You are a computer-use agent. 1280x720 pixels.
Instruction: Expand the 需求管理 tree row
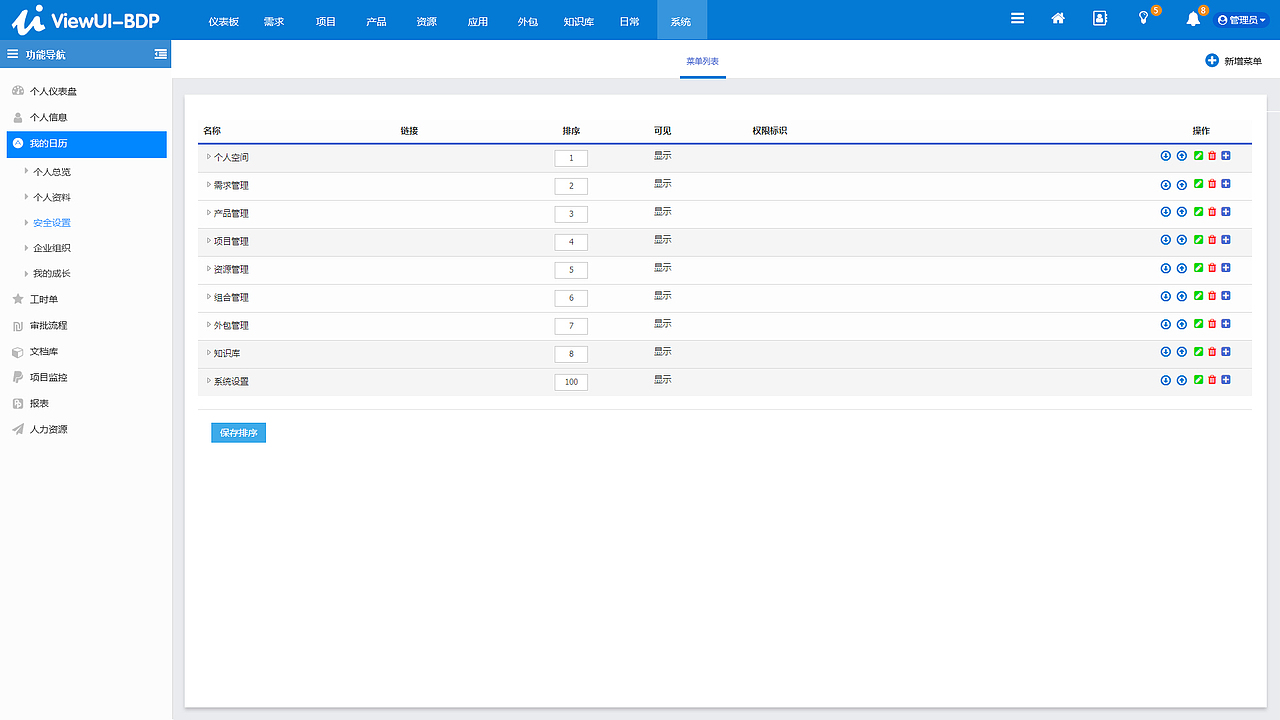209,185
